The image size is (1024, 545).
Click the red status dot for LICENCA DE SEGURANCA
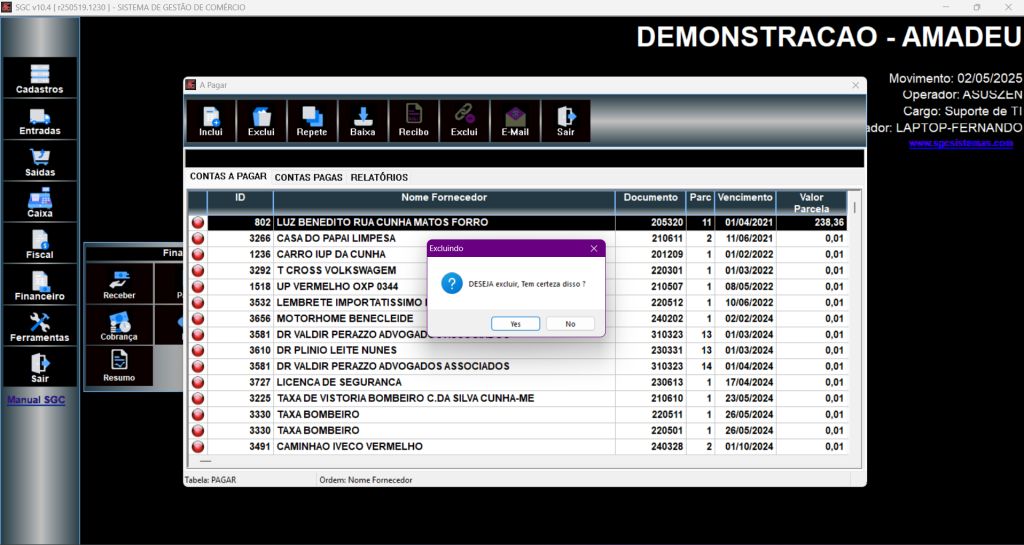[198, 382]
